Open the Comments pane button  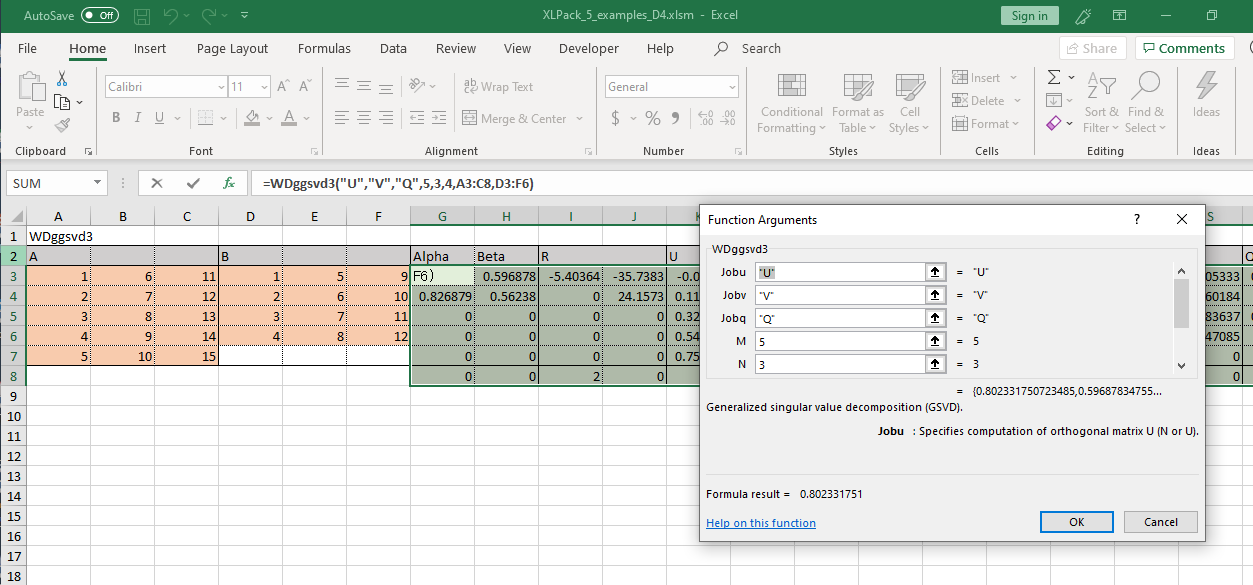tap(1184, 48)
